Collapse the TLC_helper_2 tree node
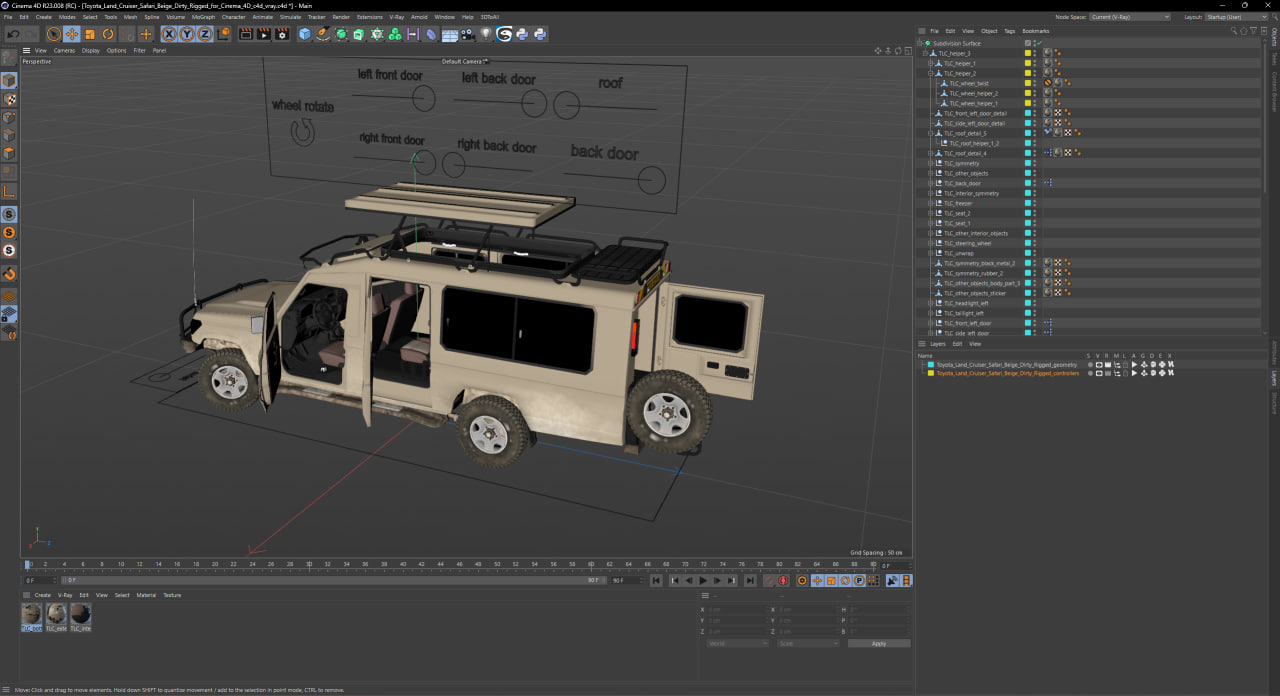1280x696 pixels. pyautogui.click(x=930, y=73)
